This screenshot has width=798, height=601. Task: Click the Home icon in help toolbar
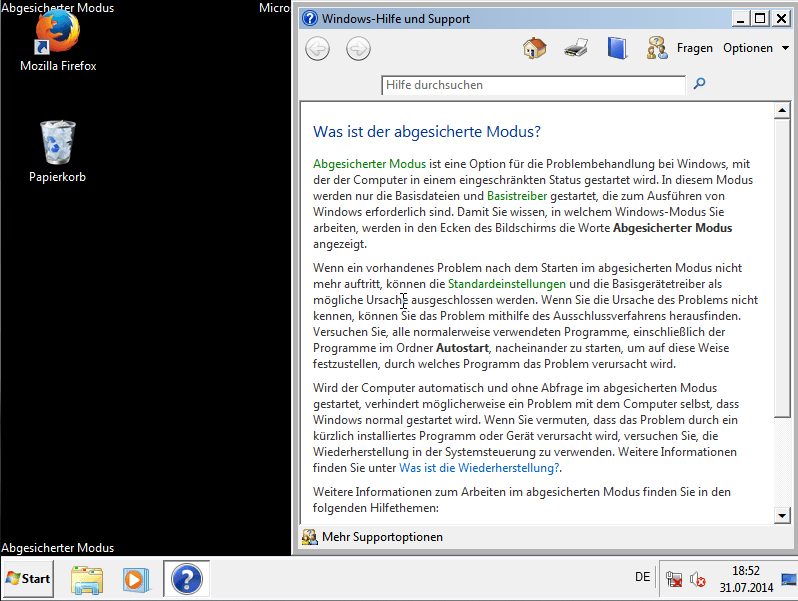pyautogui.click(x=535, y=48)
